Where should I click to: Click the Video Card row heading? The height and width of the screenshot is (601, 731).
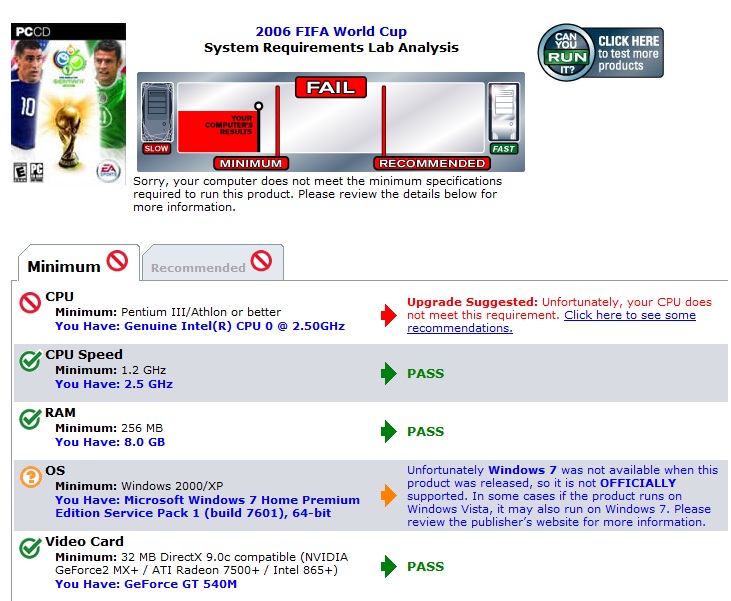tap(84, 541)
